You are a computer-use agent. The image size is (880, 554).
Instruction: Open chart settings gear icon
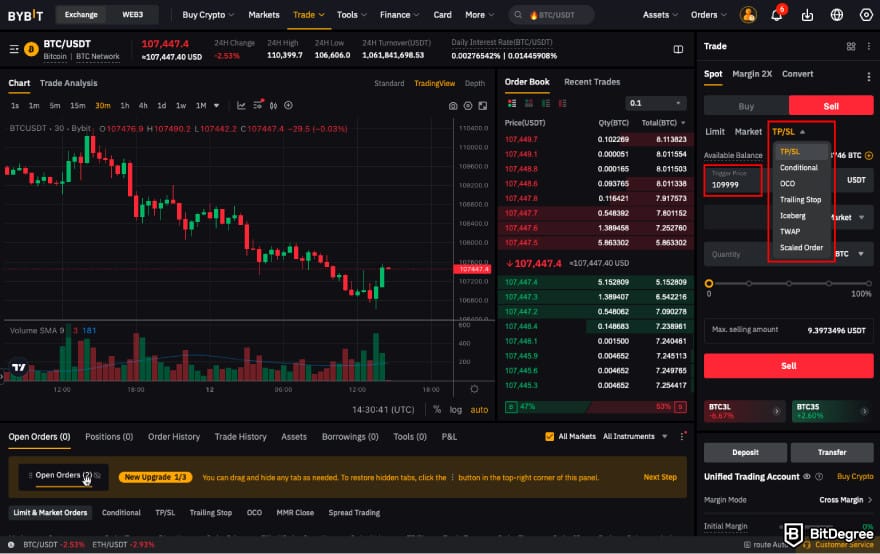[x=468, y=106]
